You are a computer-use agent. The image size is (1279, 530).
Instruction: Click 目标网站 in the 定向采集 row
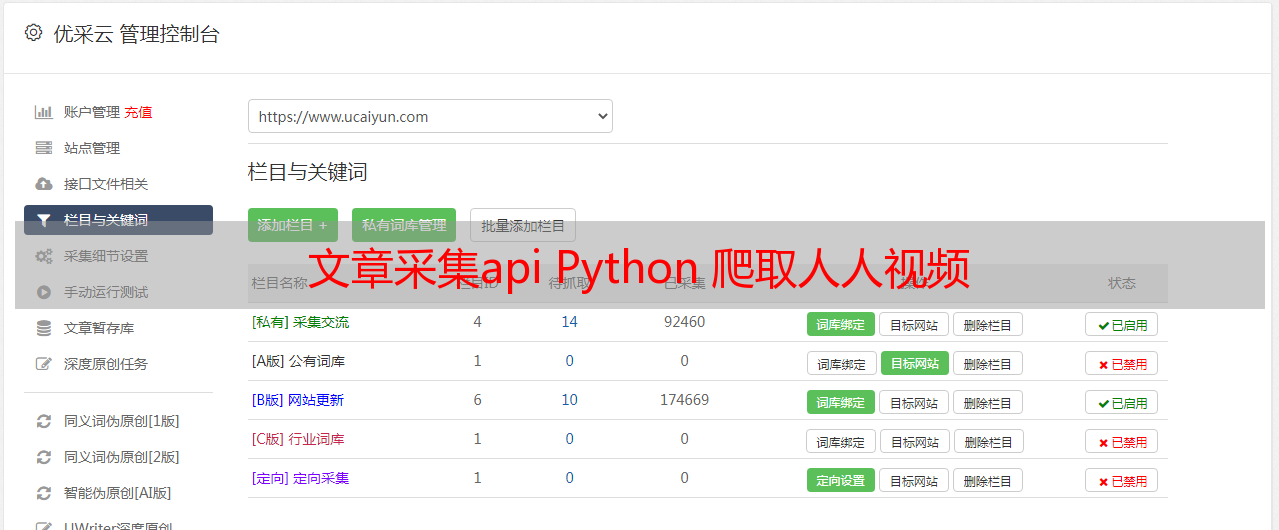tap(914, 480)
